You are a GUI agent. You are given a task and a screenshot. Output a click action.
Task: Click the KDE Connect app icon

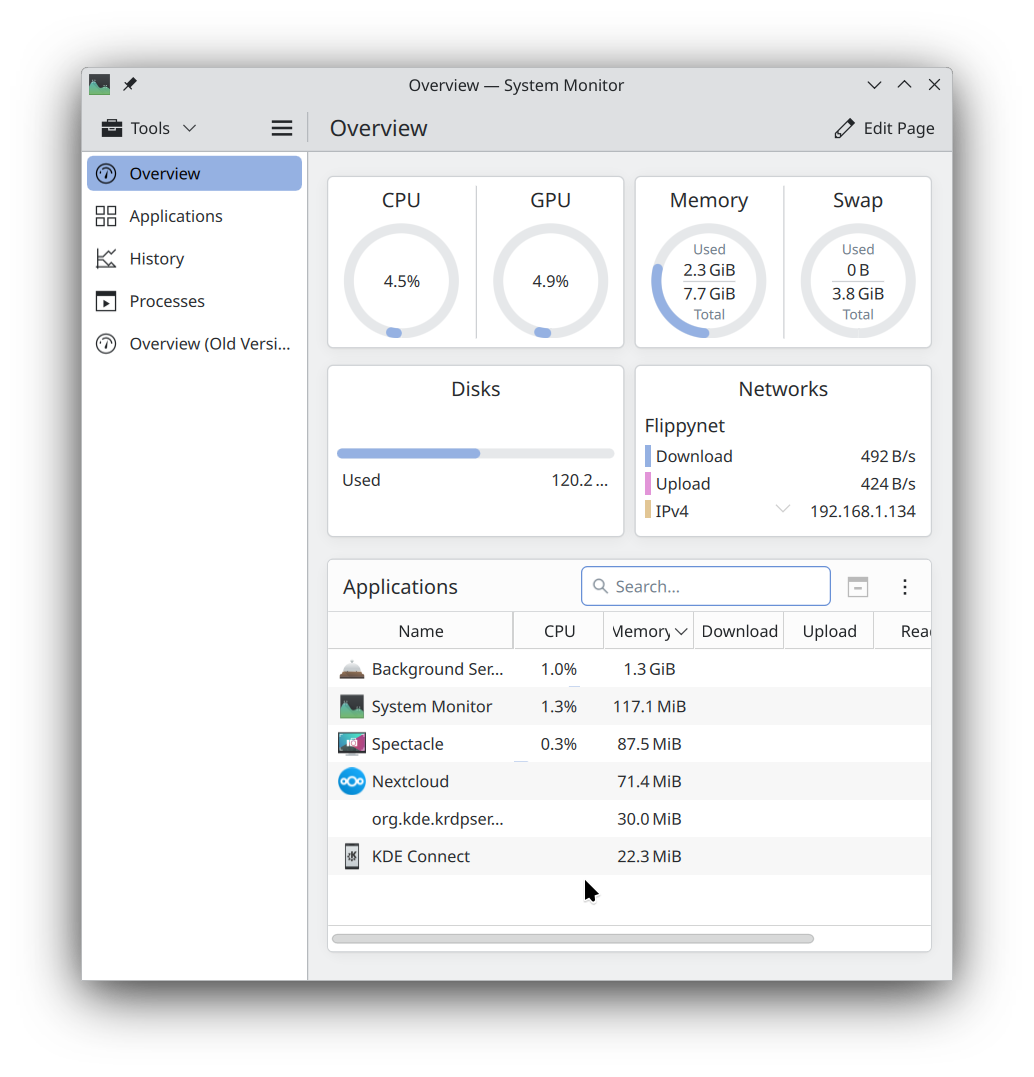(x=352, y=856)
